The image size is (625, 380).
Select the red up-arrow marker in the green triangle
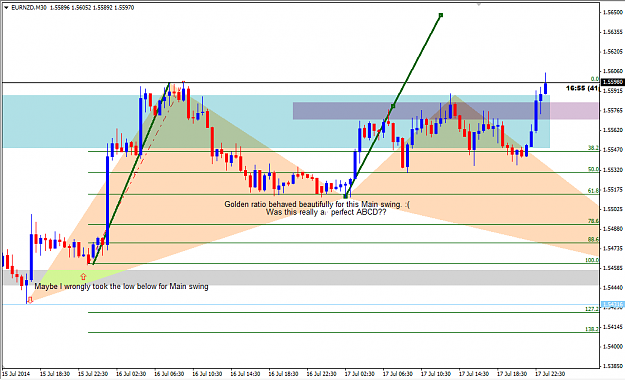[x=83, y=276]
